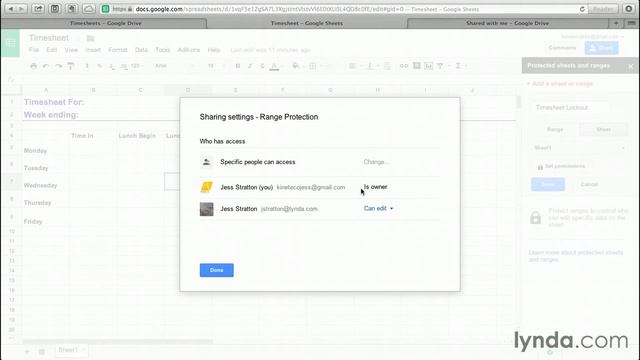
Task: Click the Sheet1 tab at bottom
Action: click(x=71, y=350)
